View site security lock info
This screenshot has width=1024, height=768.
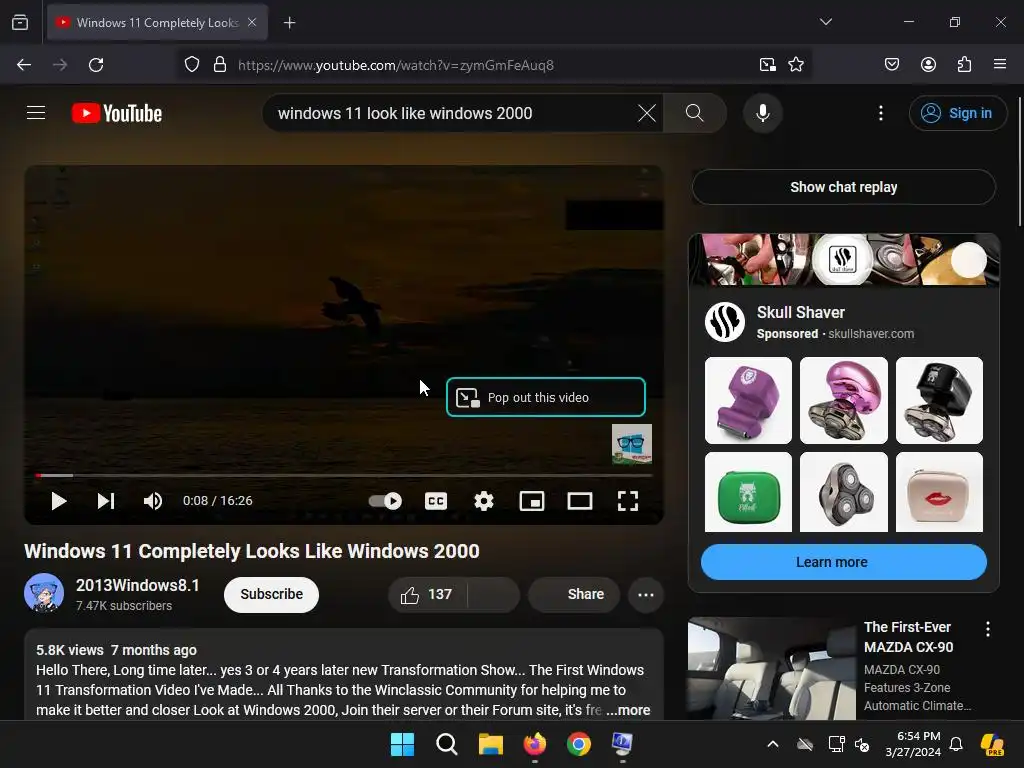tap(220, 65)
